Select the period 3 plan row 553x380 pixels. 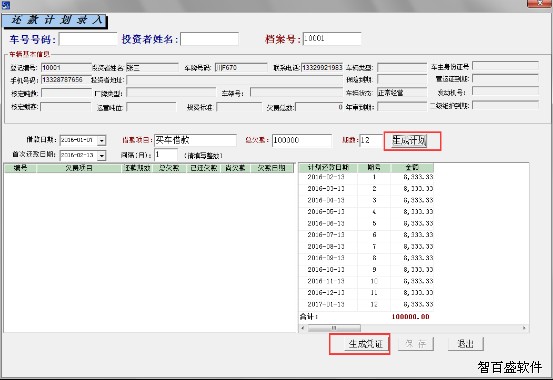coord(366,200)
